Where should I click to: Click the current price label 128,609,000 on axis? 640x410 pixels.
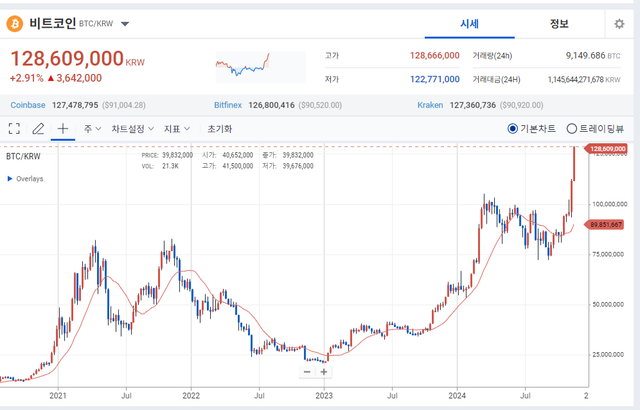(x=607, y=148)
